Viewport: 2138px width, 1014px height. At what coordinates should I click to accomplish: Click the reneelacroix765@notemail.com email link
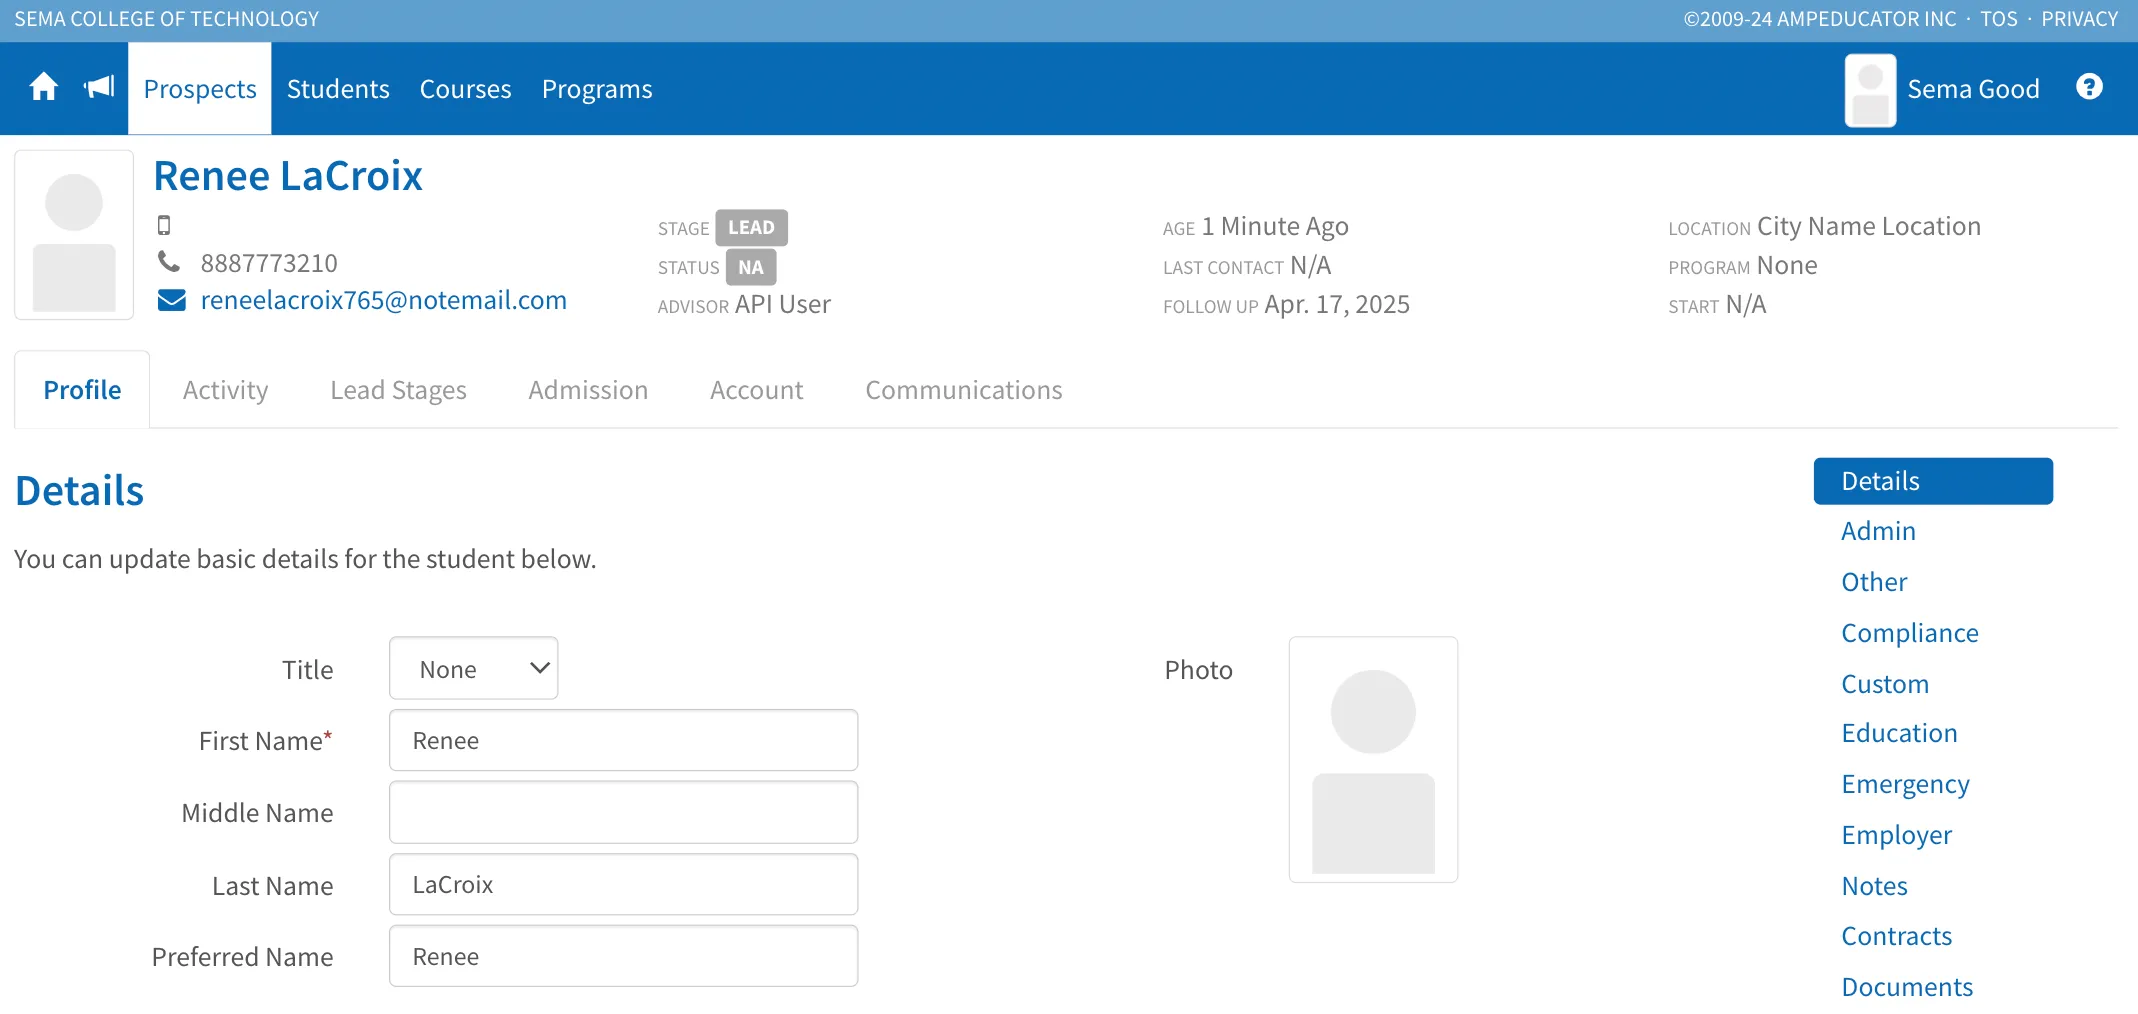click(383, 300)
